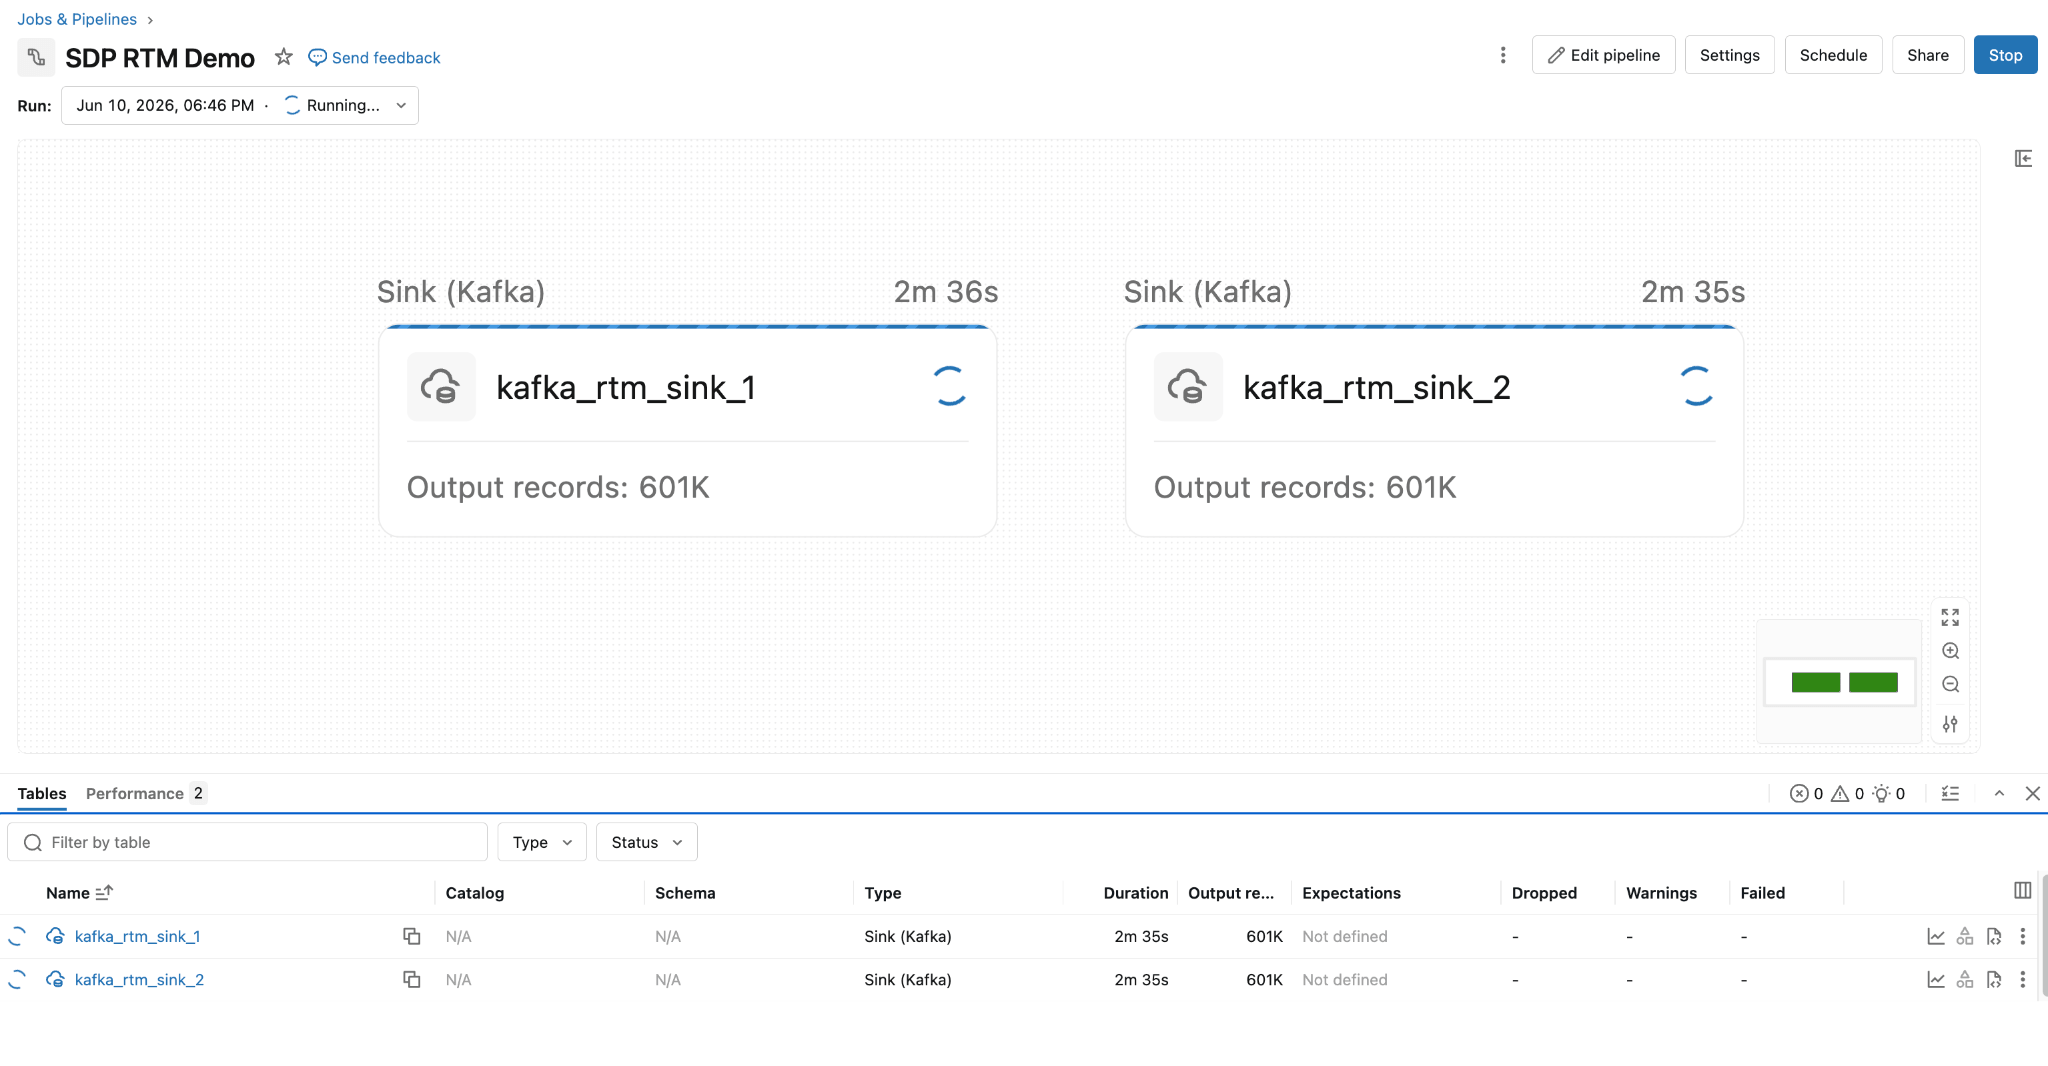Image resolution: width=2048 pixels, height=1066 pixels.
Task: Open pipeline Settings
Action: pyautogui.click(x=1729, y=55)
